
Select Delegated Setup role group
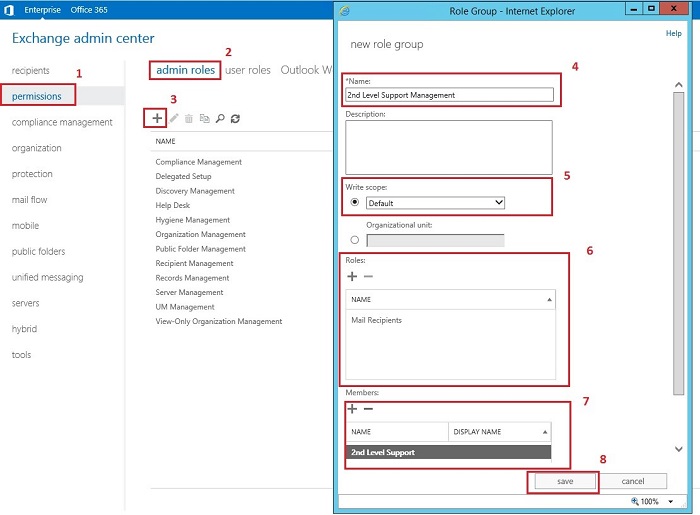(183, 176)
